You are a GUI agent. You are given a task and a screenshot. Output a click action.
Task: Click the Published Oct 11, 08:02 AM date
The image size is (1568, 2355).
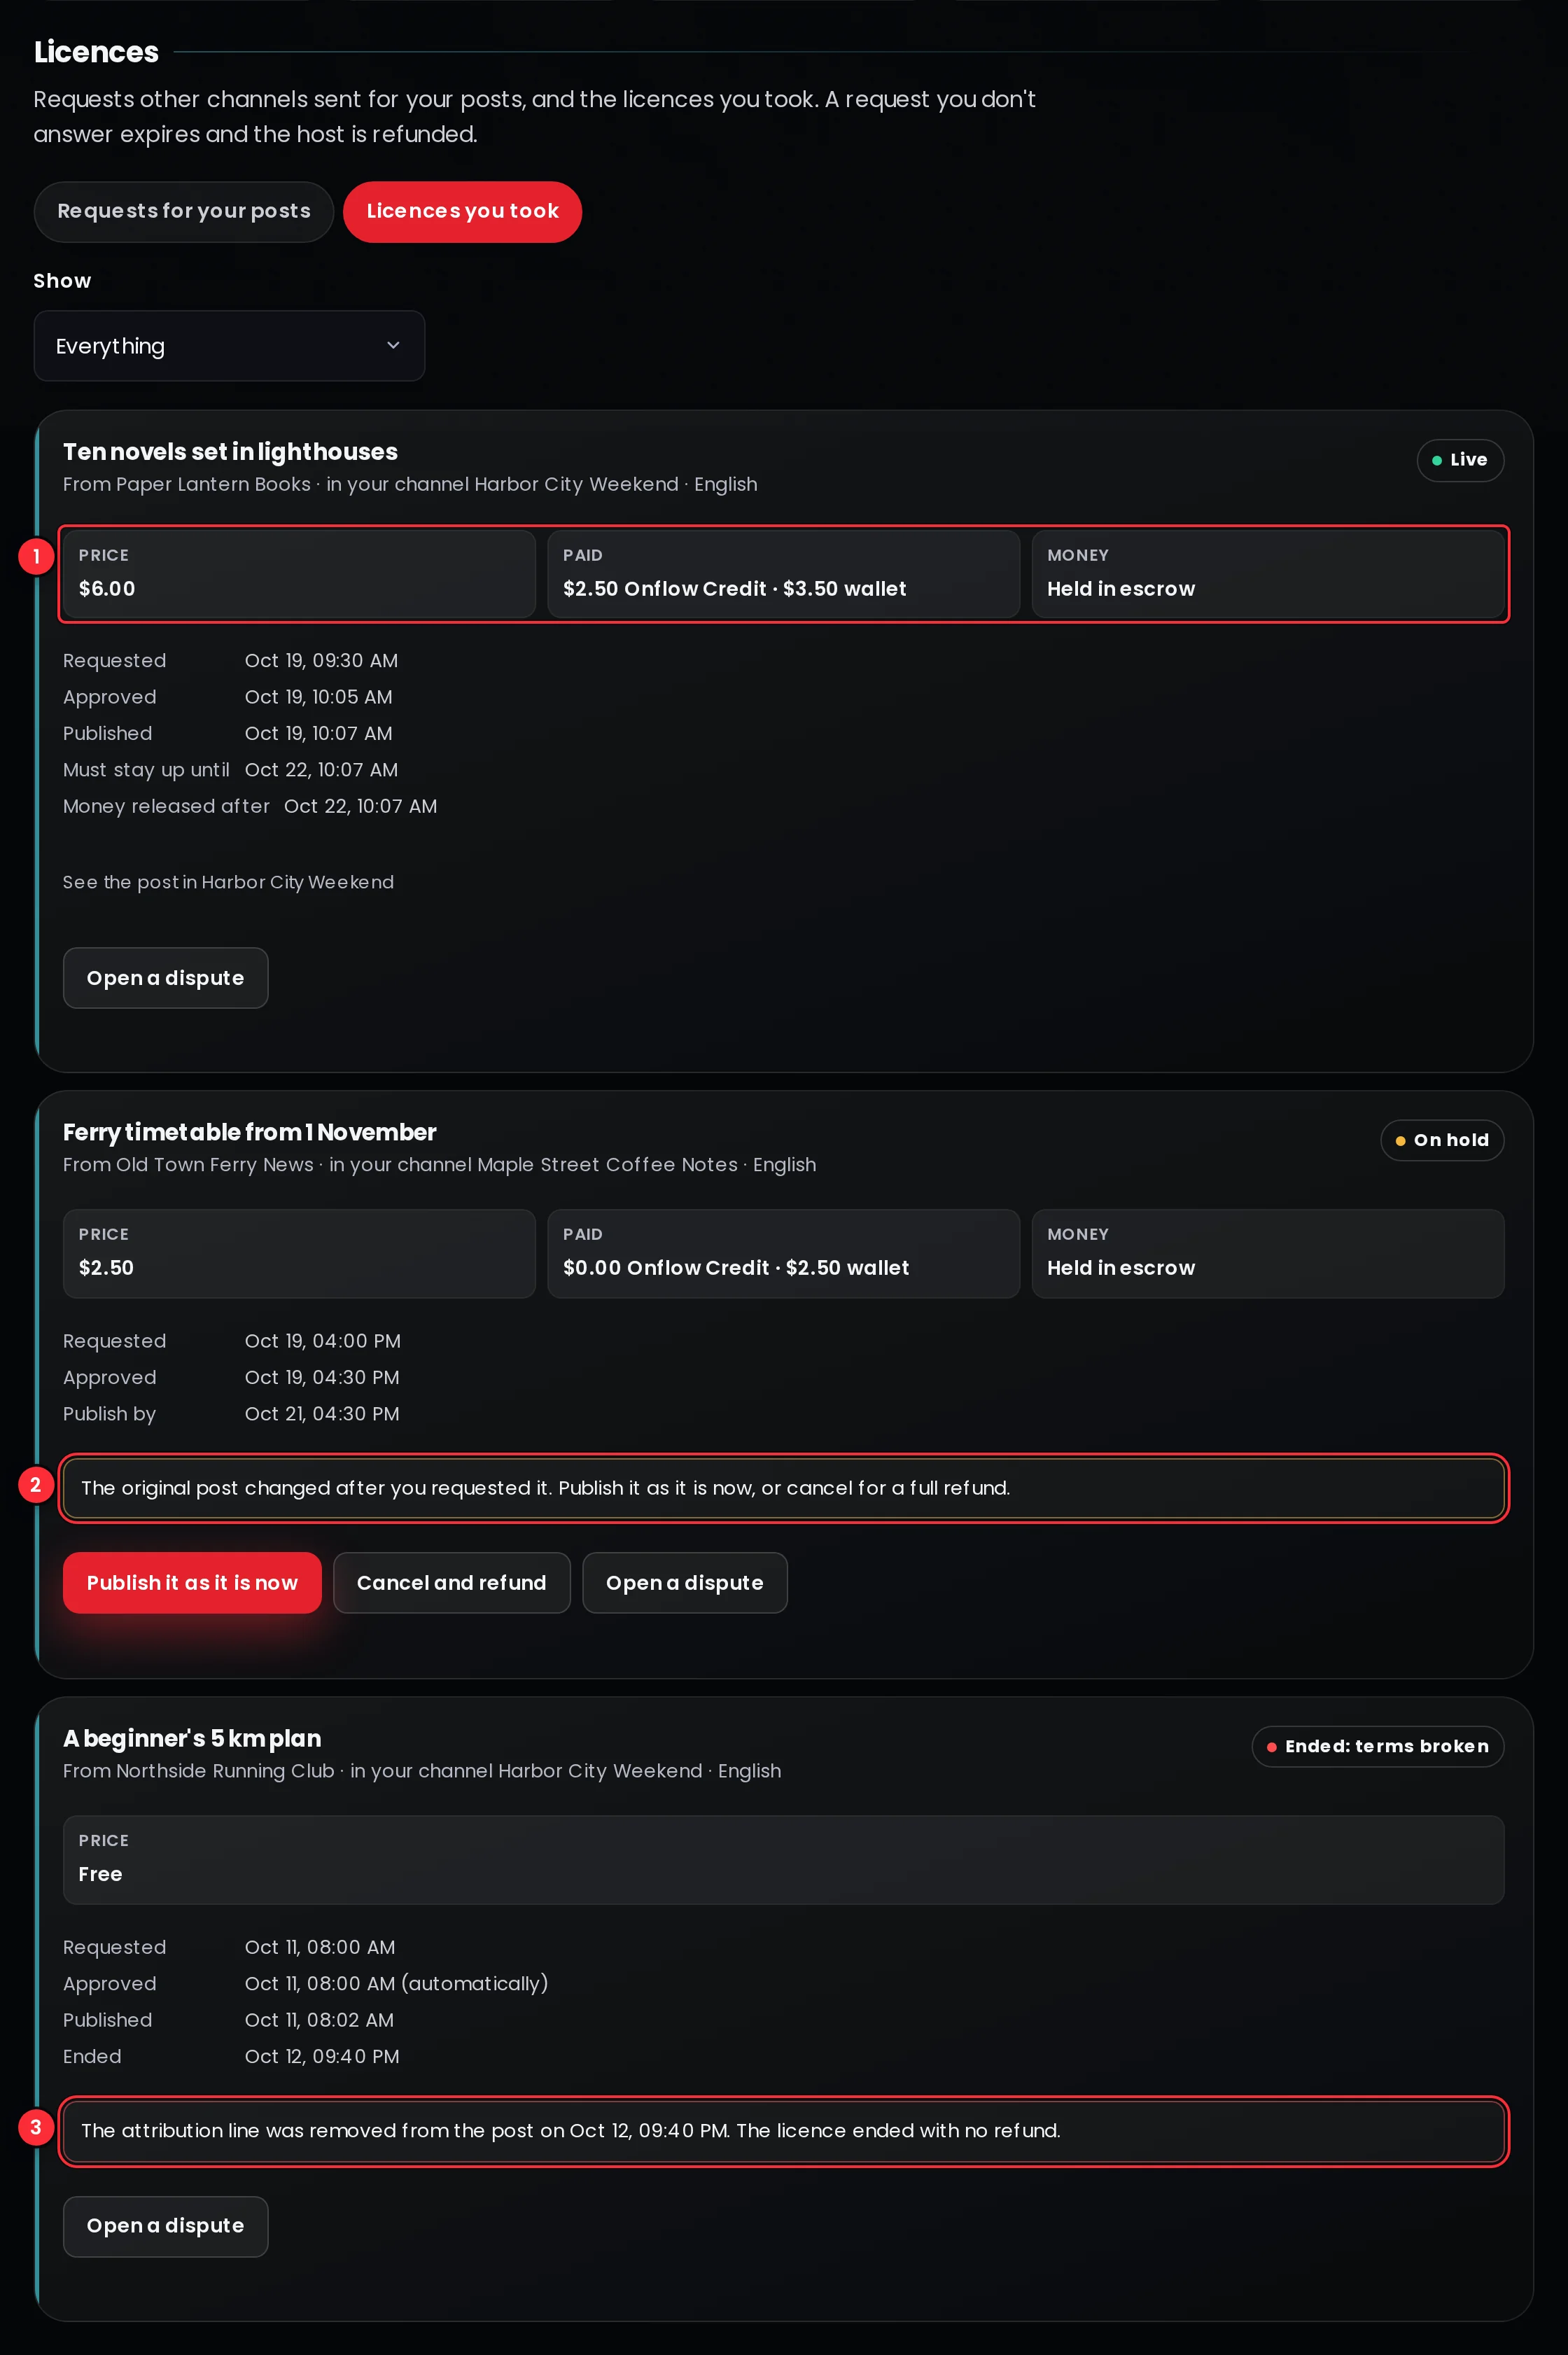click(x=319, y=2019)
